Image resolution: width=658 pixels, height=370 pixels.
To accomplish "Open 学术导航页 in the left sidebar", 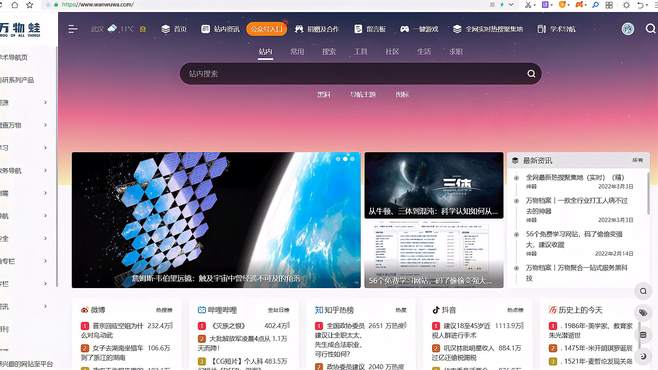I will pyautogui.click(x=14, y=57).
